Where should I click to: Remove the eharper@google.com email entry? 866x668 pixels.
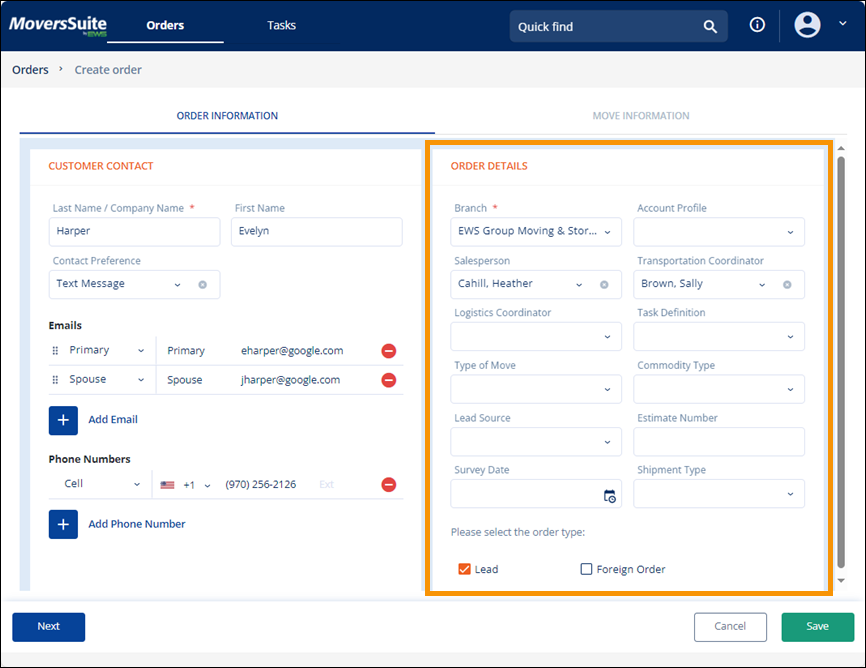(x=389, y=351)
